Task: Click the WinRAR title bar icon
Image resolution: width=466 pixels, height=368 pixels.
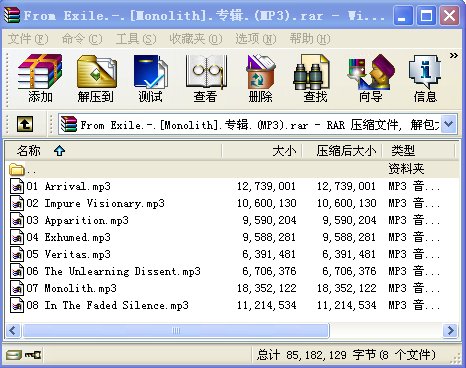Action: point(12,15)
